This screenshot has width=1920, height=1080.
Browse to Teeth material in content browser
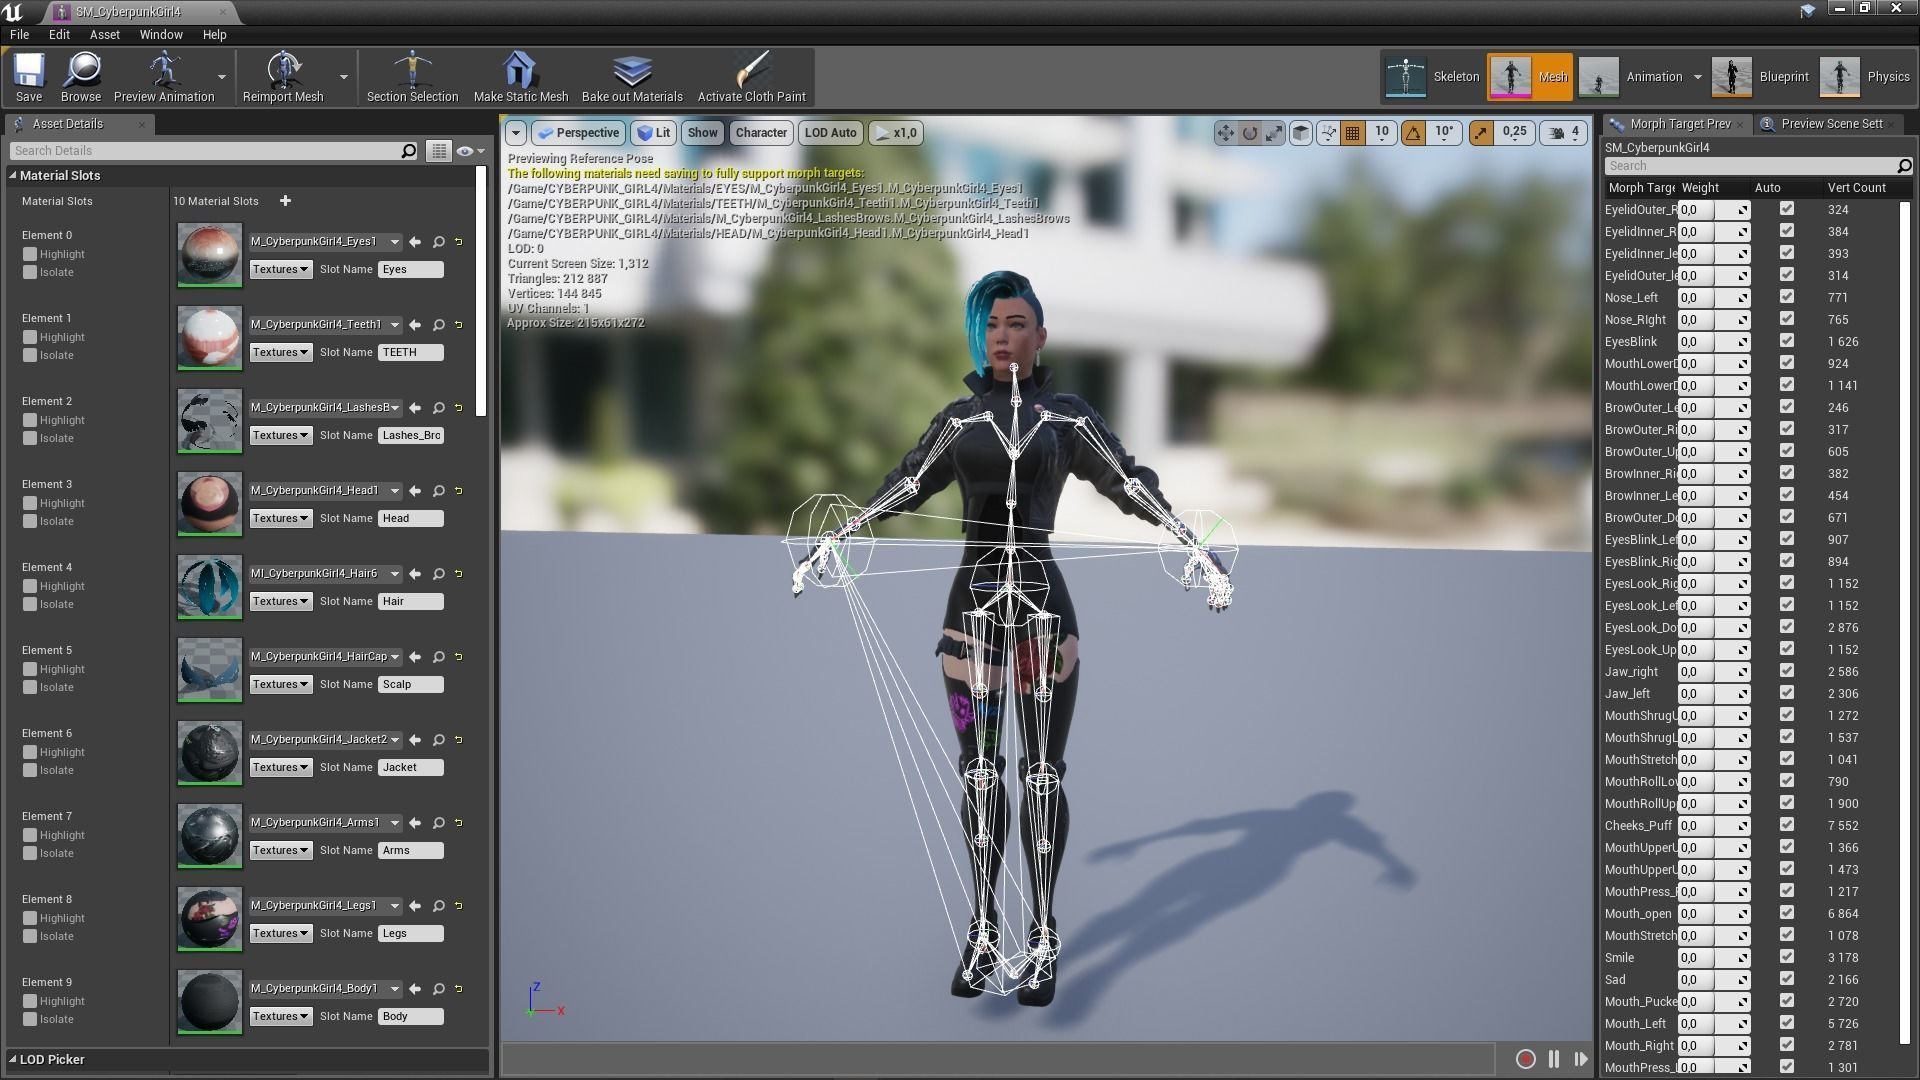439,325
